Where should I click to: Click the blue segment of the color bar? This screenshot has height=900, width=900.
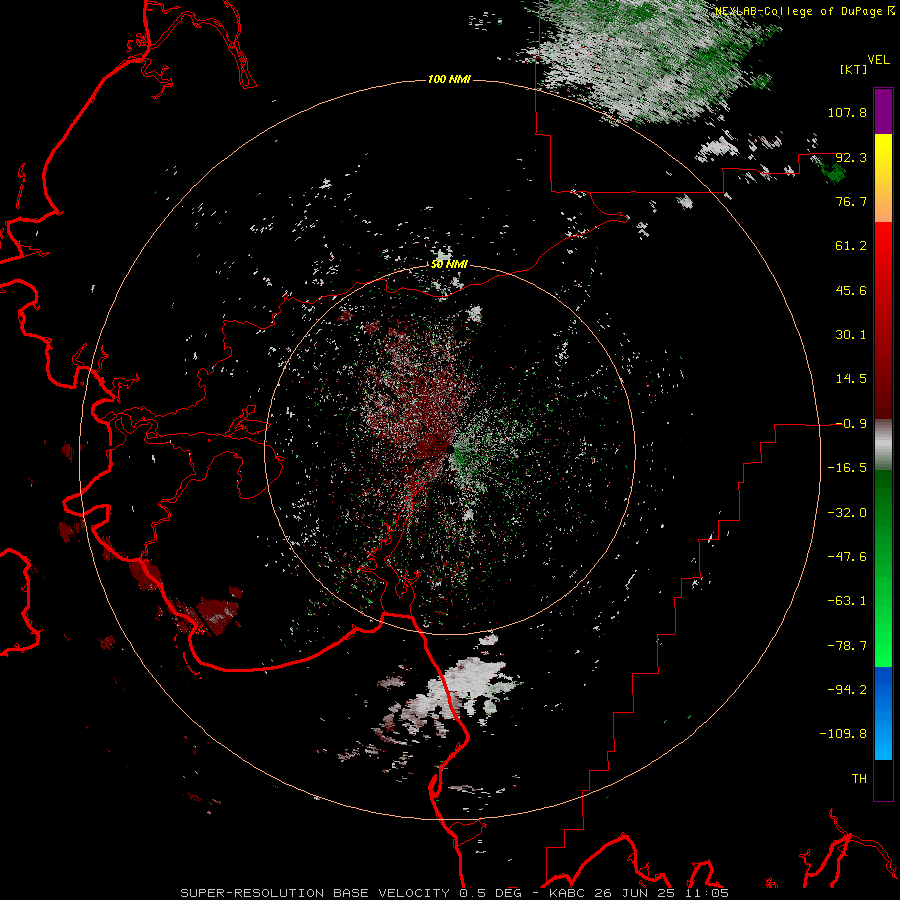pos(883,713)
